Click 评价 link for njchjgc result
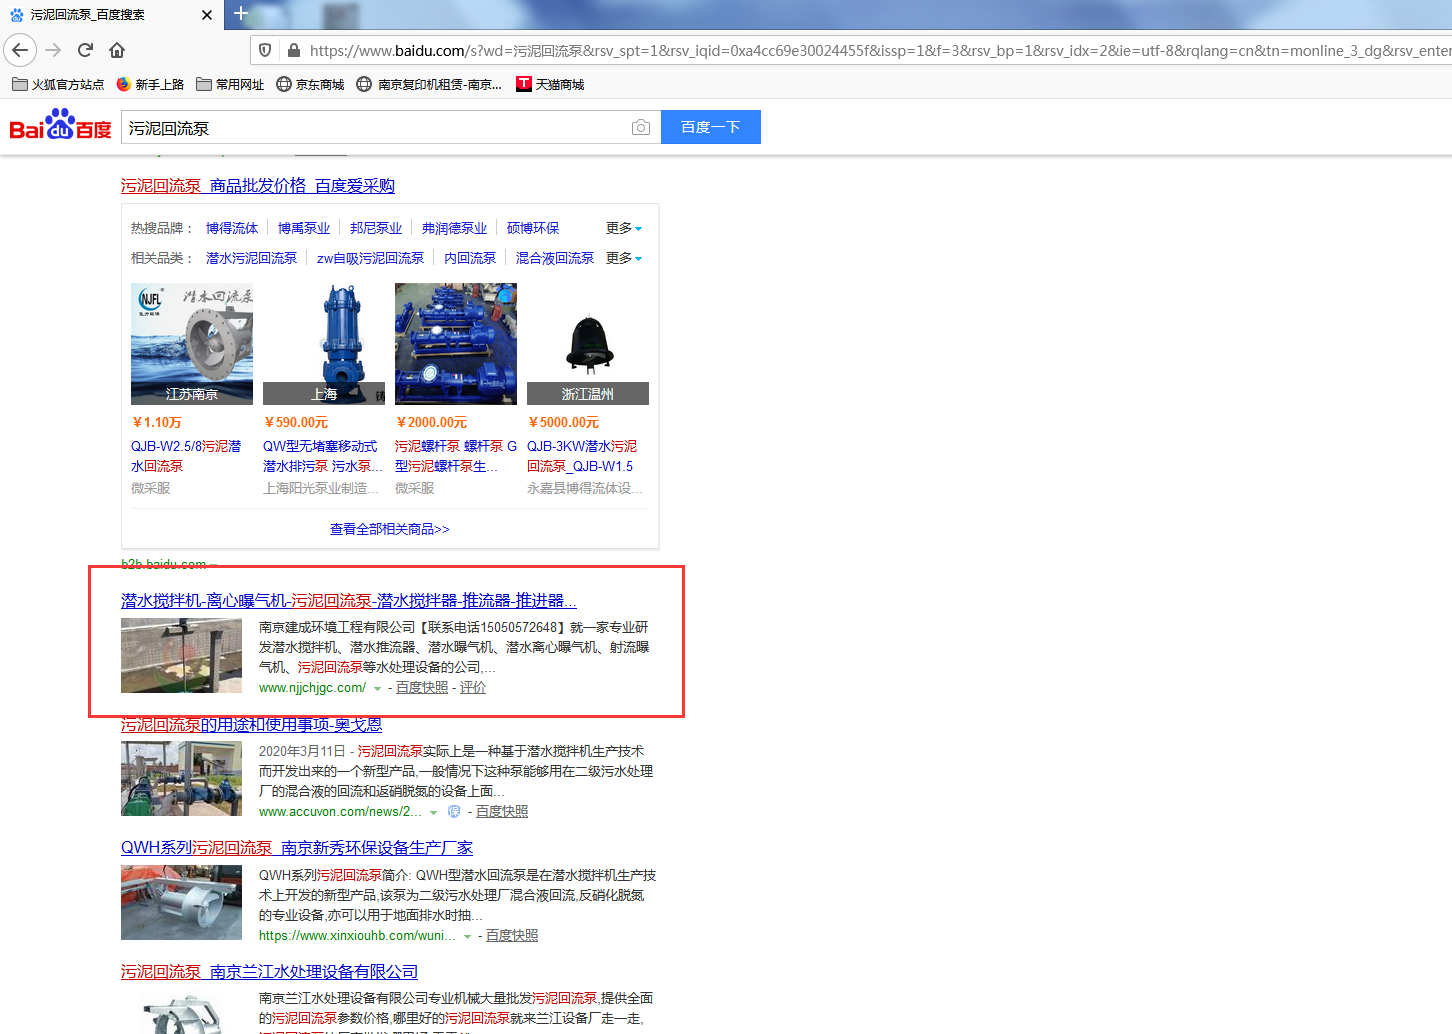Viewport: 1452px width, 1034px height. 473,688
